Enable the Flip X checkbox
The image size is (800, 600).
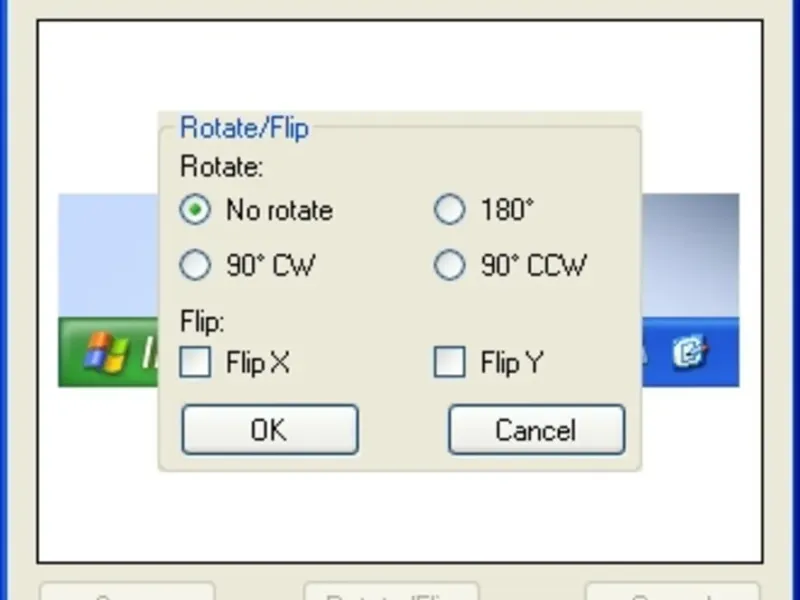(196, 362)
